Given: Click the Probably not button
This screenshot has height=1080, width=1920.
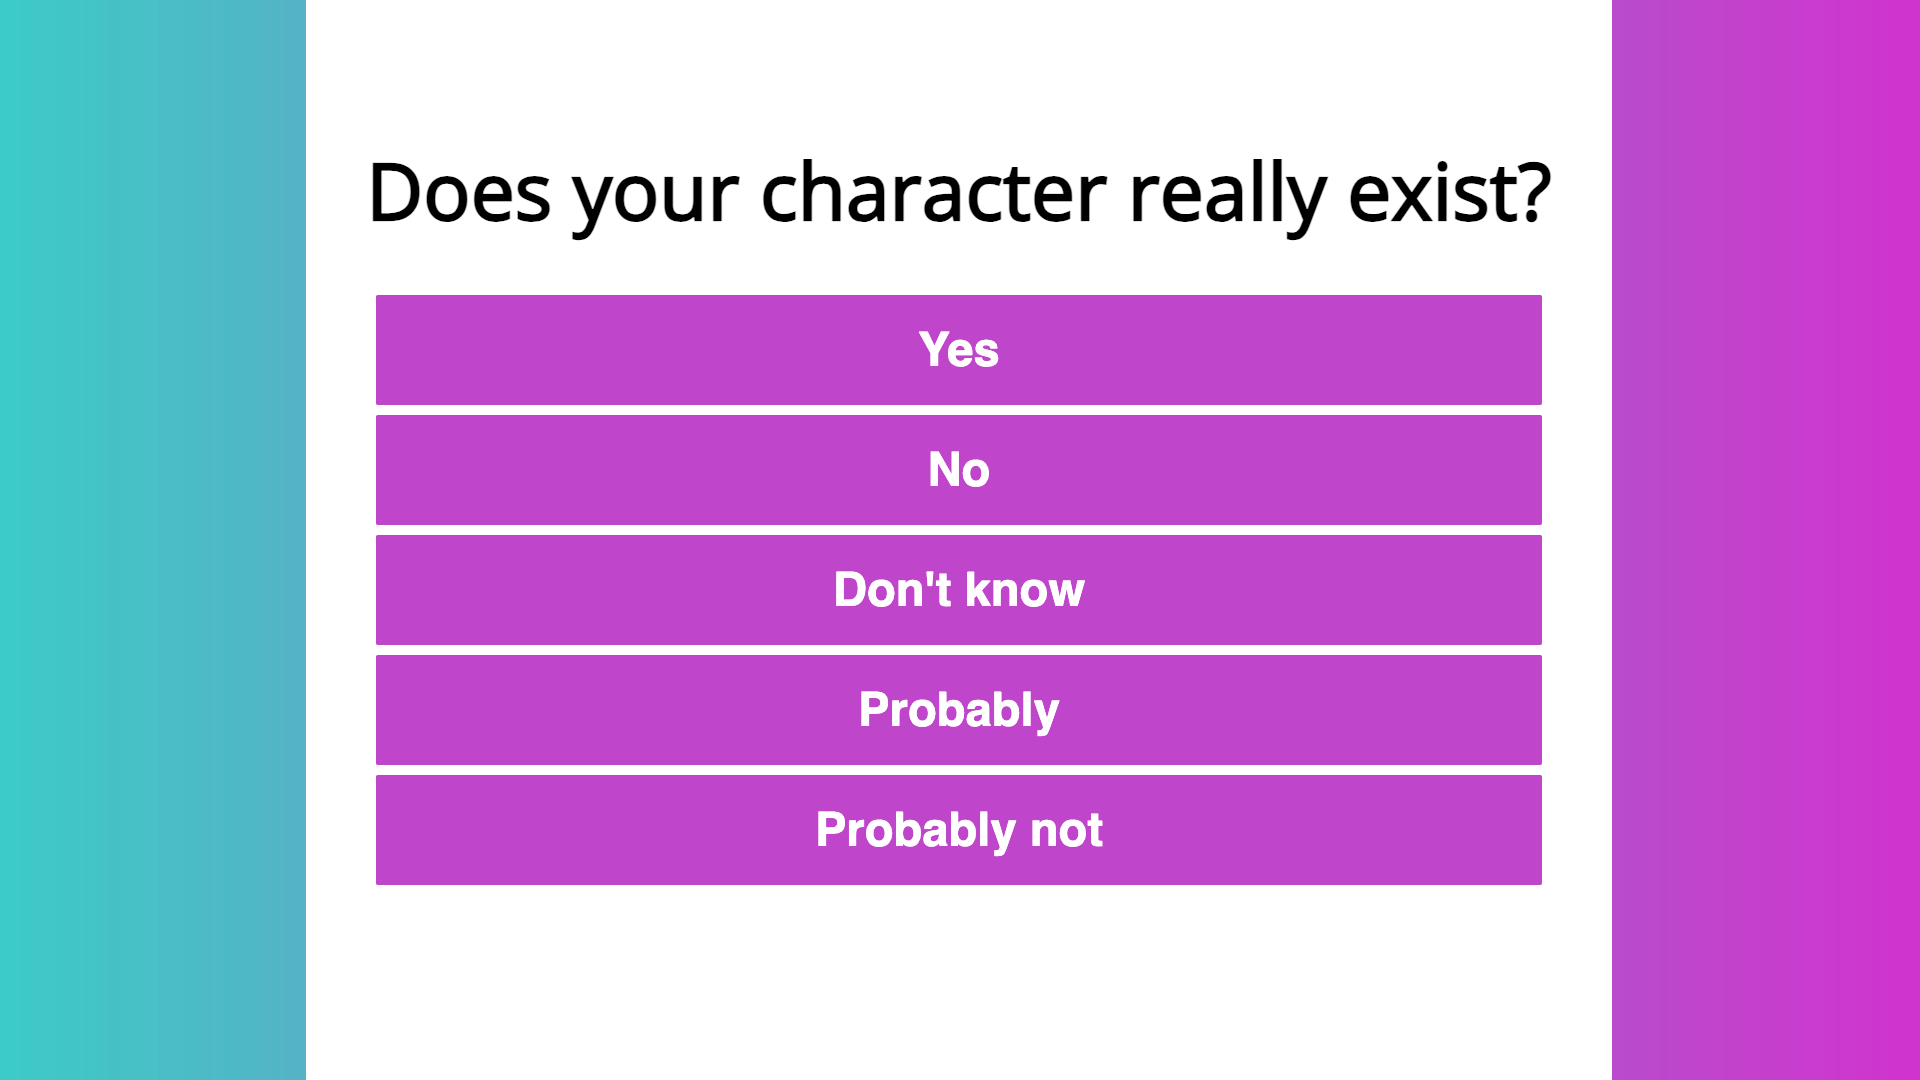Looking at the screenshot, I should point(958,830).
